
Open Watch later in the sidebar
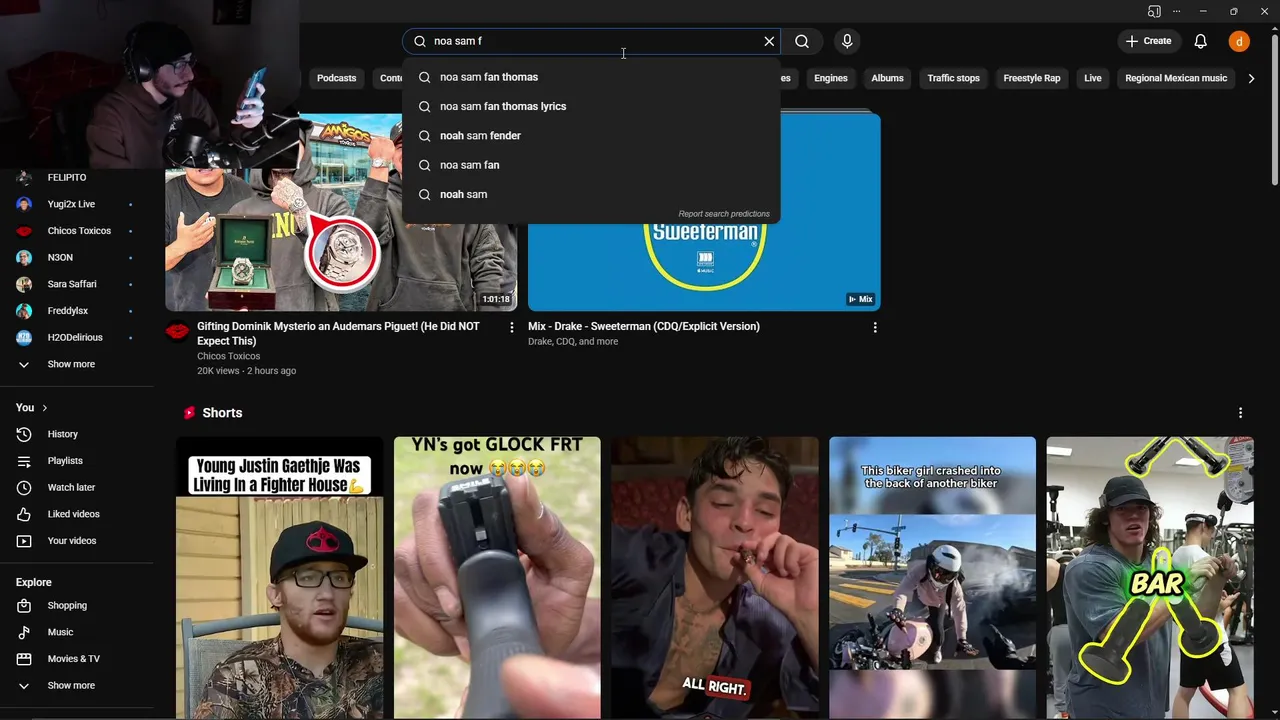pyautogui.click(x=76, y=487)
